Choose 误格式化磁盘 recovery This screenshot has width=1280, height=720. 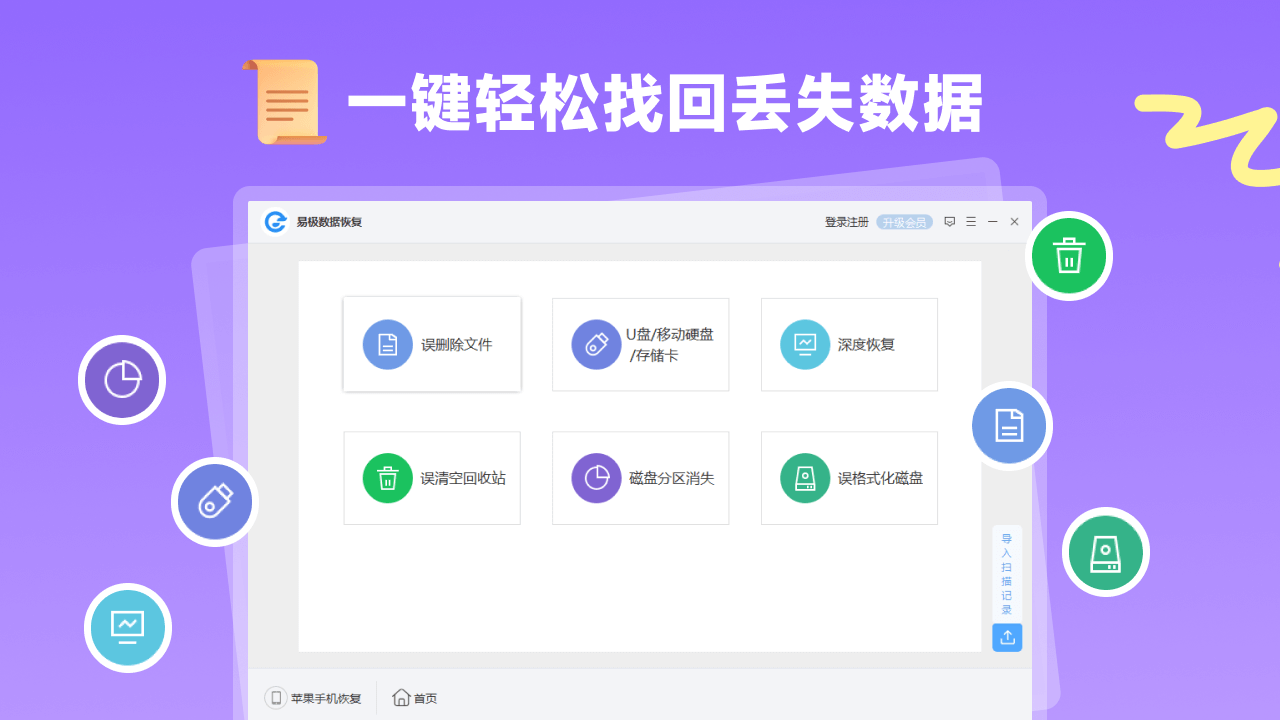tap(849, 478)
